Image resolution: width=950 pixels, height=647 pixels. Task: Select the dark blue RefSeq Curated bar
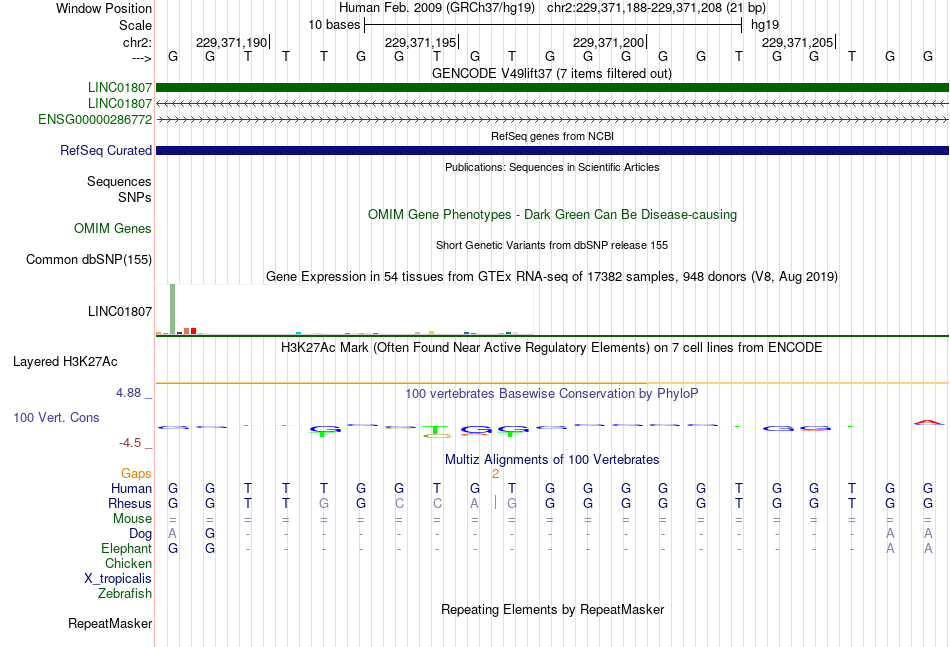552,150
